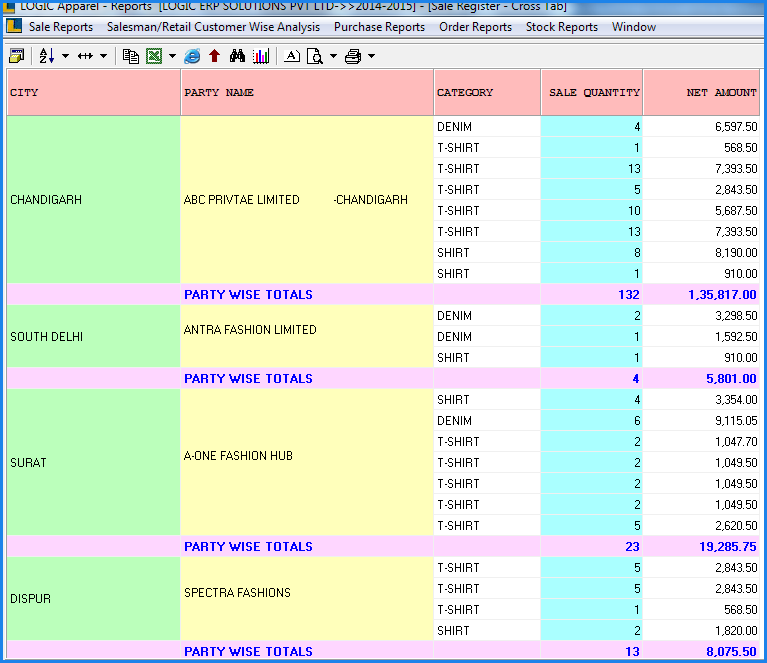Open the Stock Reports menu
Screen dimensions: 767x663
coord(562,27)
